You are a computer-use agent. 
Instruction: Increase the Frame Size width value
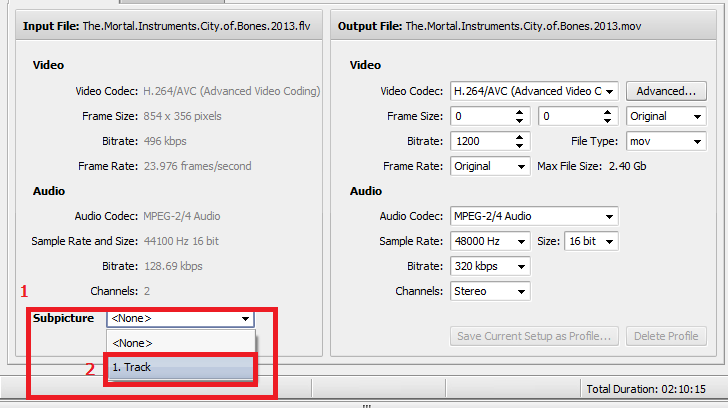coord(520,112)
